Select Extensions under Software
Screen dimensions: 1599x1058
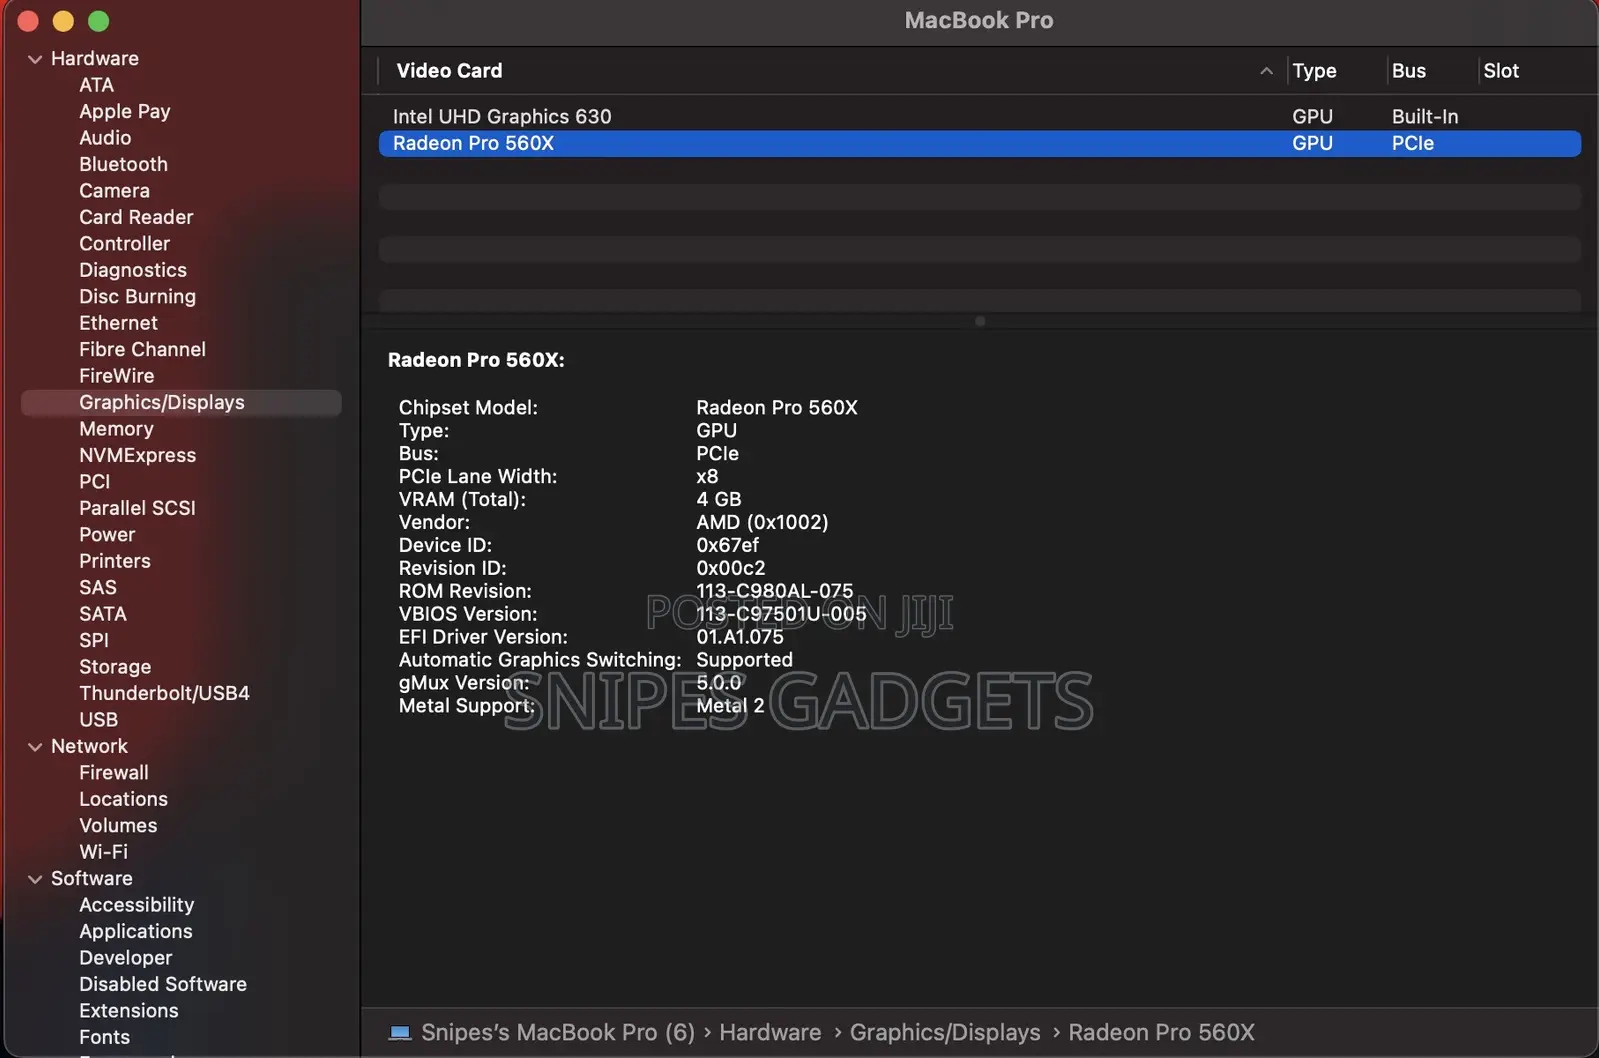click(128, 1011)
